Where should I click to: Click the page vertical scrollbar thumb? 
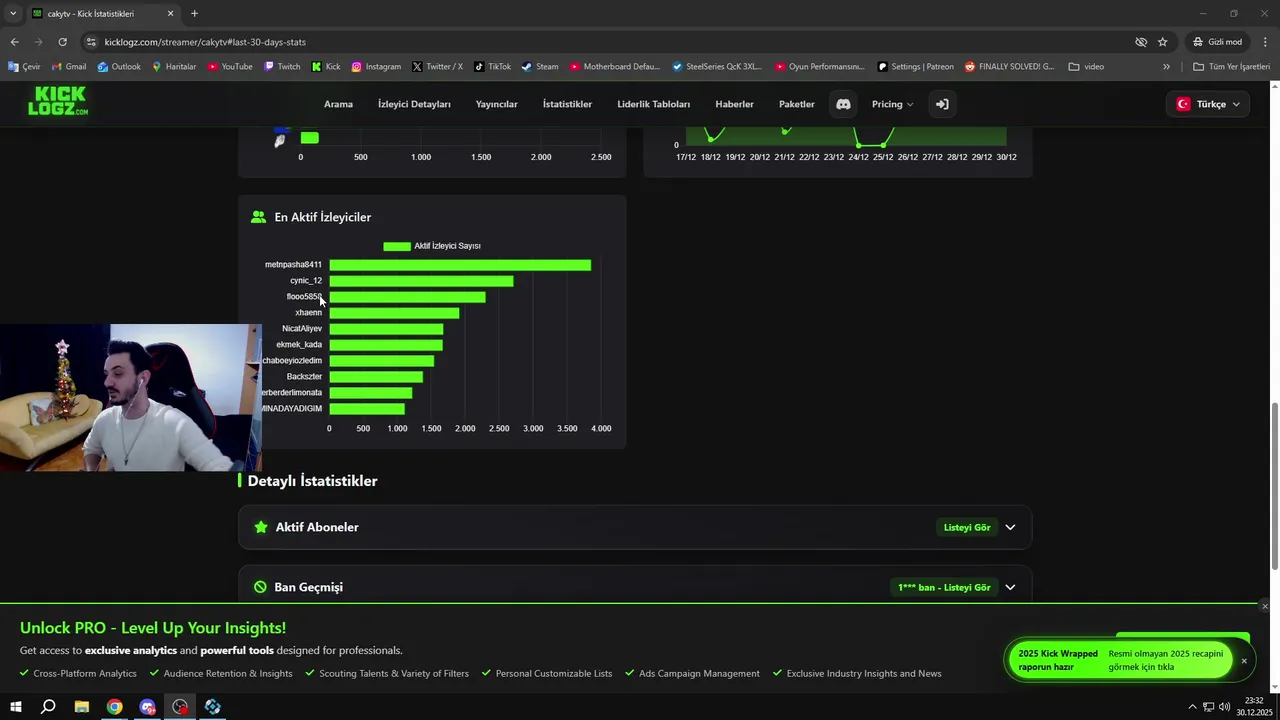coord(1274,485)
